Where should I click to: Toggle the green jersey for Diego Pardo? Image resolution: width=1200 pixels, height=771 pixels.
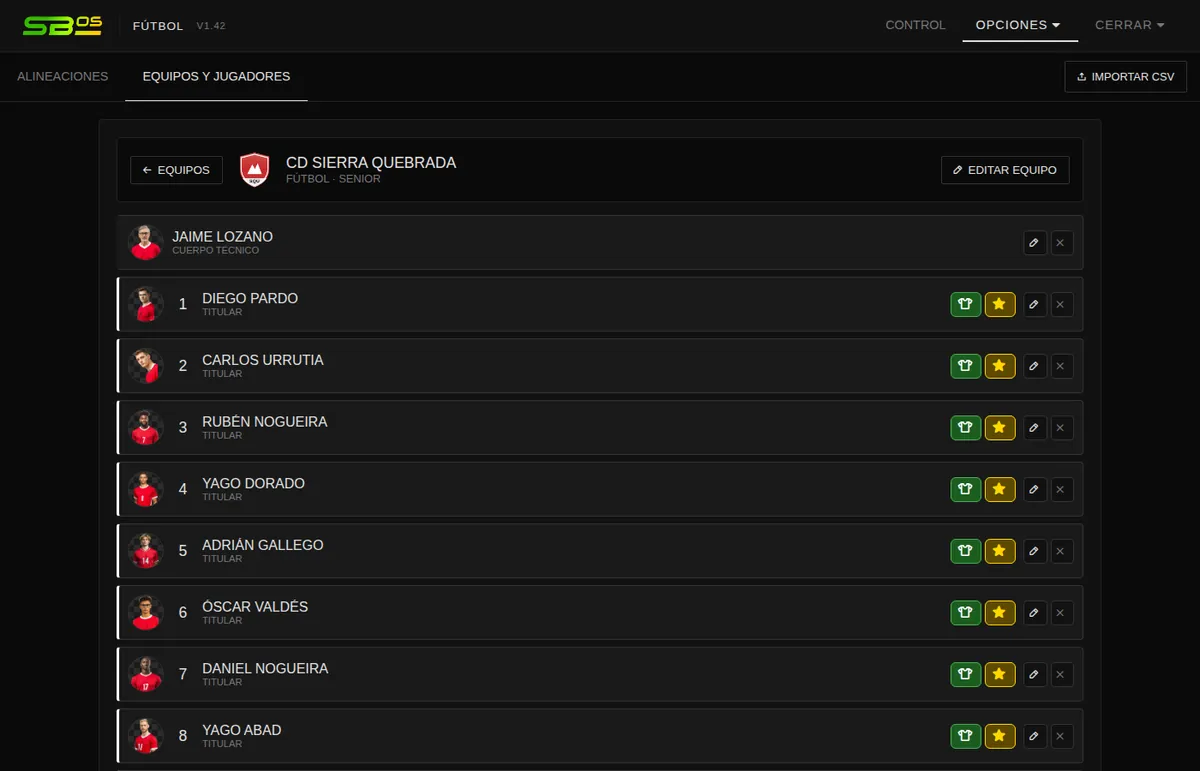(x=965, y=305)
